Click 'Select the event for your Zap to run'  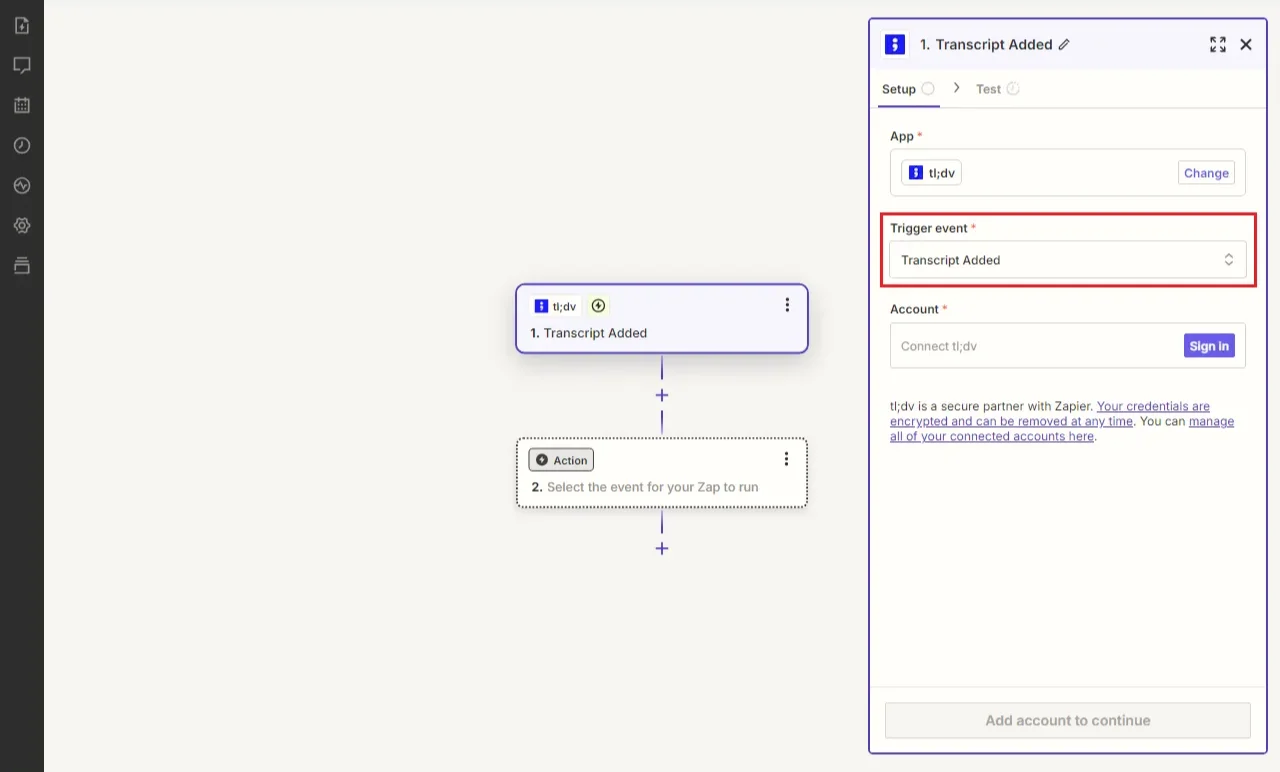(652, 487)
